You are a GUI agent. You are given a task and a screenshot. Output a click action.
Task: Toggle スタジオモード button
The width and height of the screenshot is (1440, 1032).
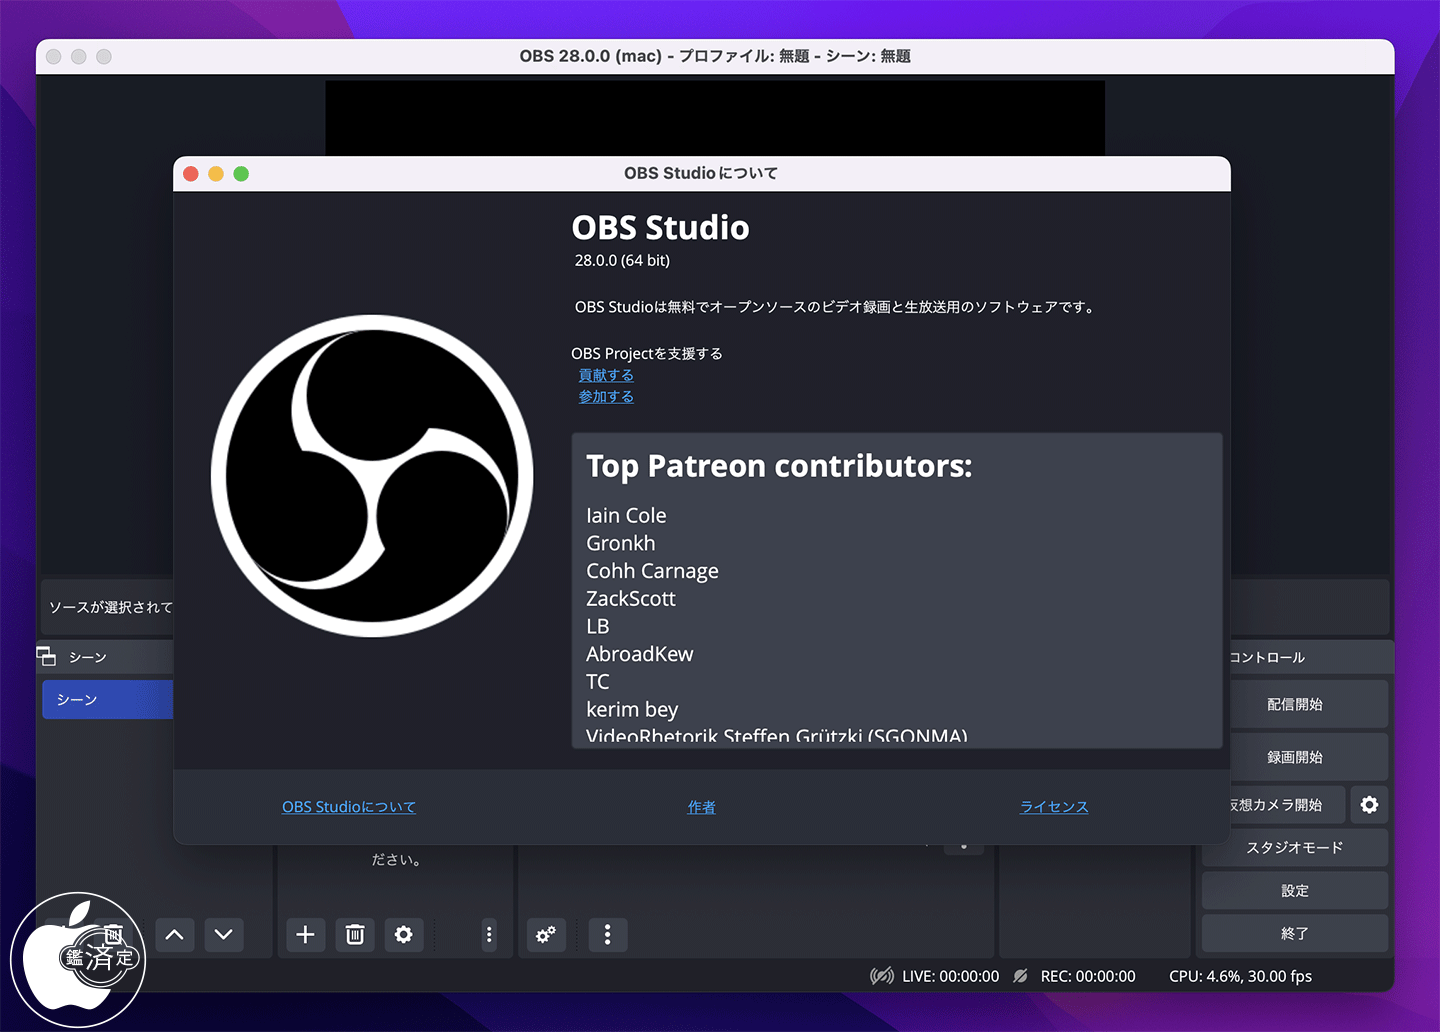(x=1295, y=848)
